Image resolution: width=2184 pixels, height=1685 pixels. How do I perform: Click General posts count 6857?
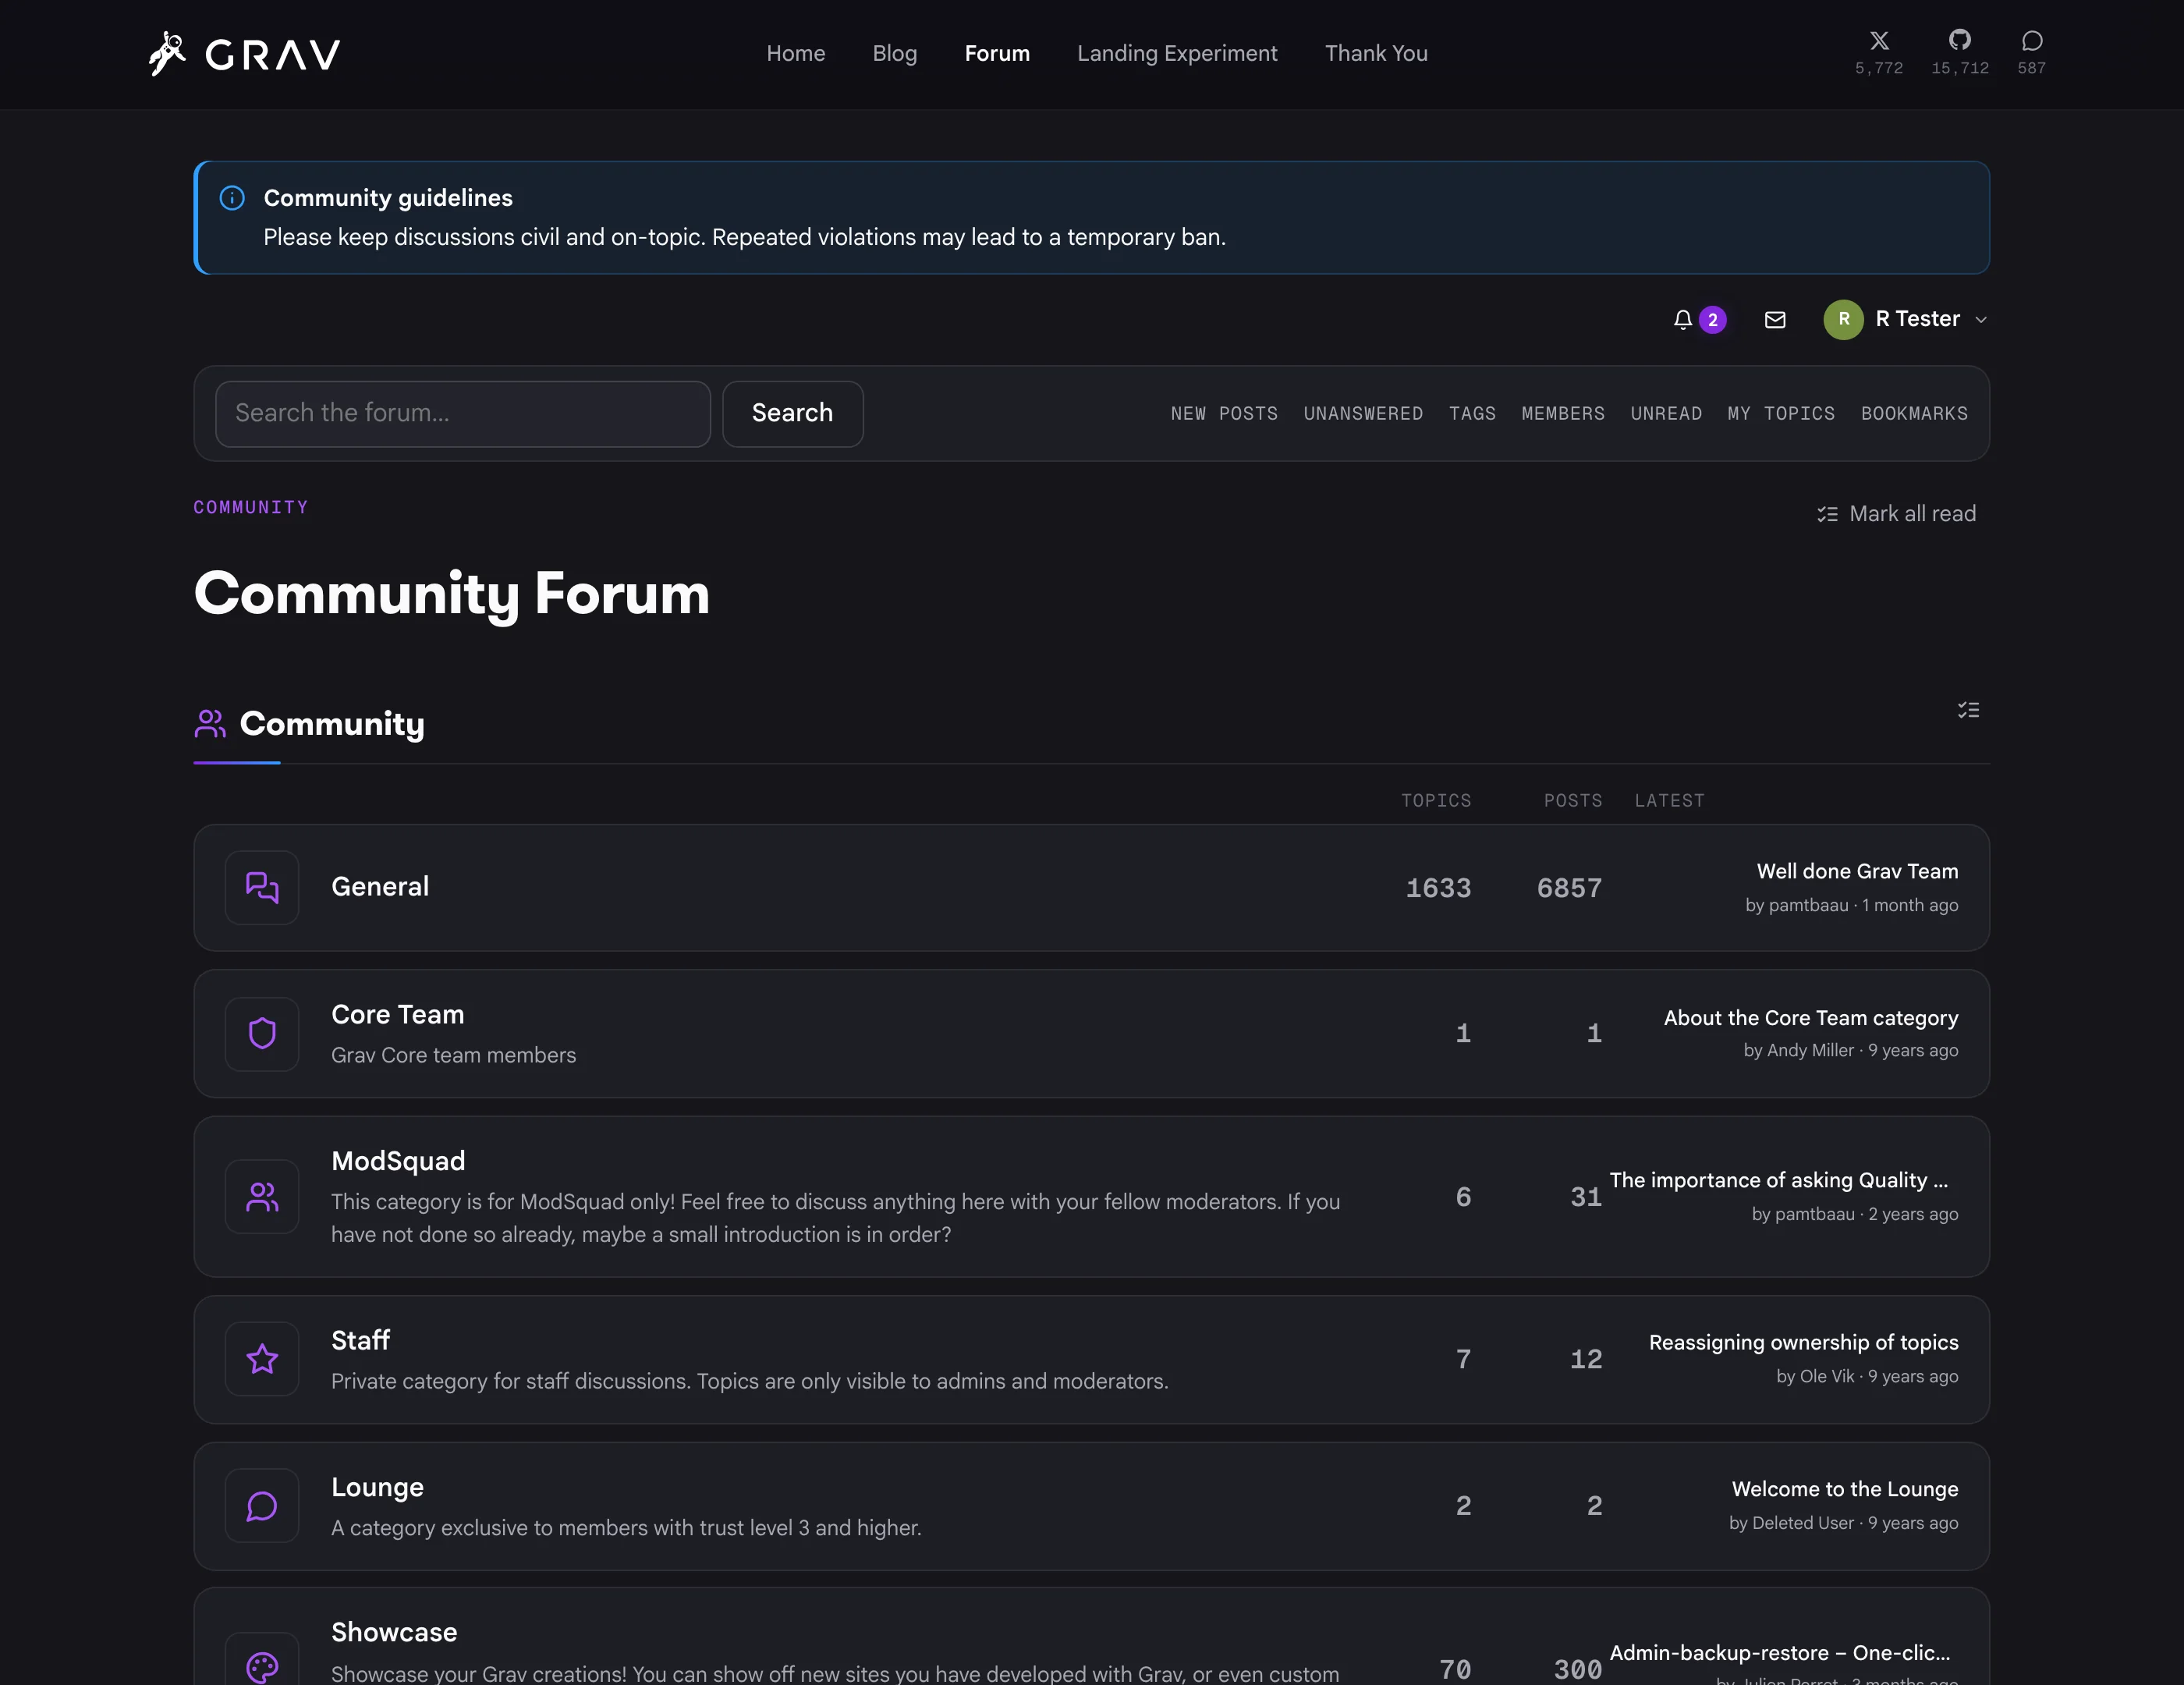pyautogui.click(x=1569, y=888)
